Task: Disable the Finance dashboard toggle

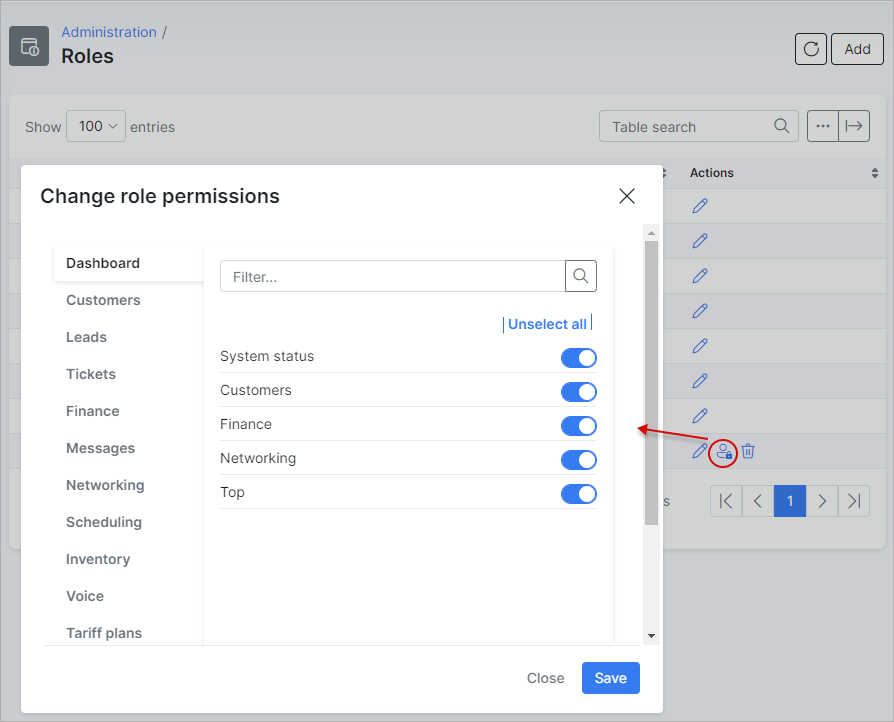Action: pyautogui.click(x=578, y=426)
